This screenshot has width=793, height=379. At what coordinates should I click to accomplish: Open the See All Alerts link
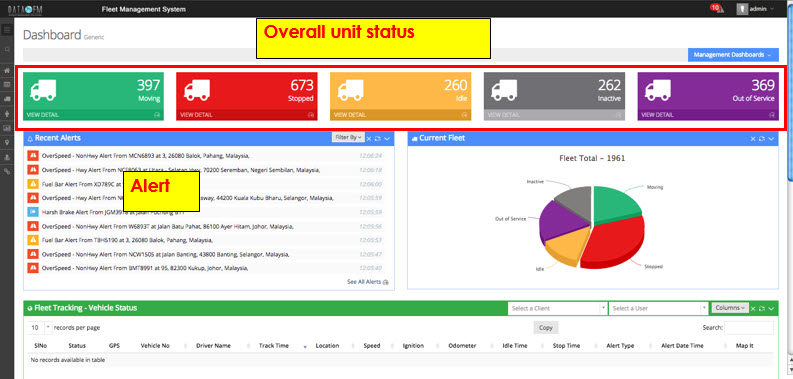click(x=364, y=282)
